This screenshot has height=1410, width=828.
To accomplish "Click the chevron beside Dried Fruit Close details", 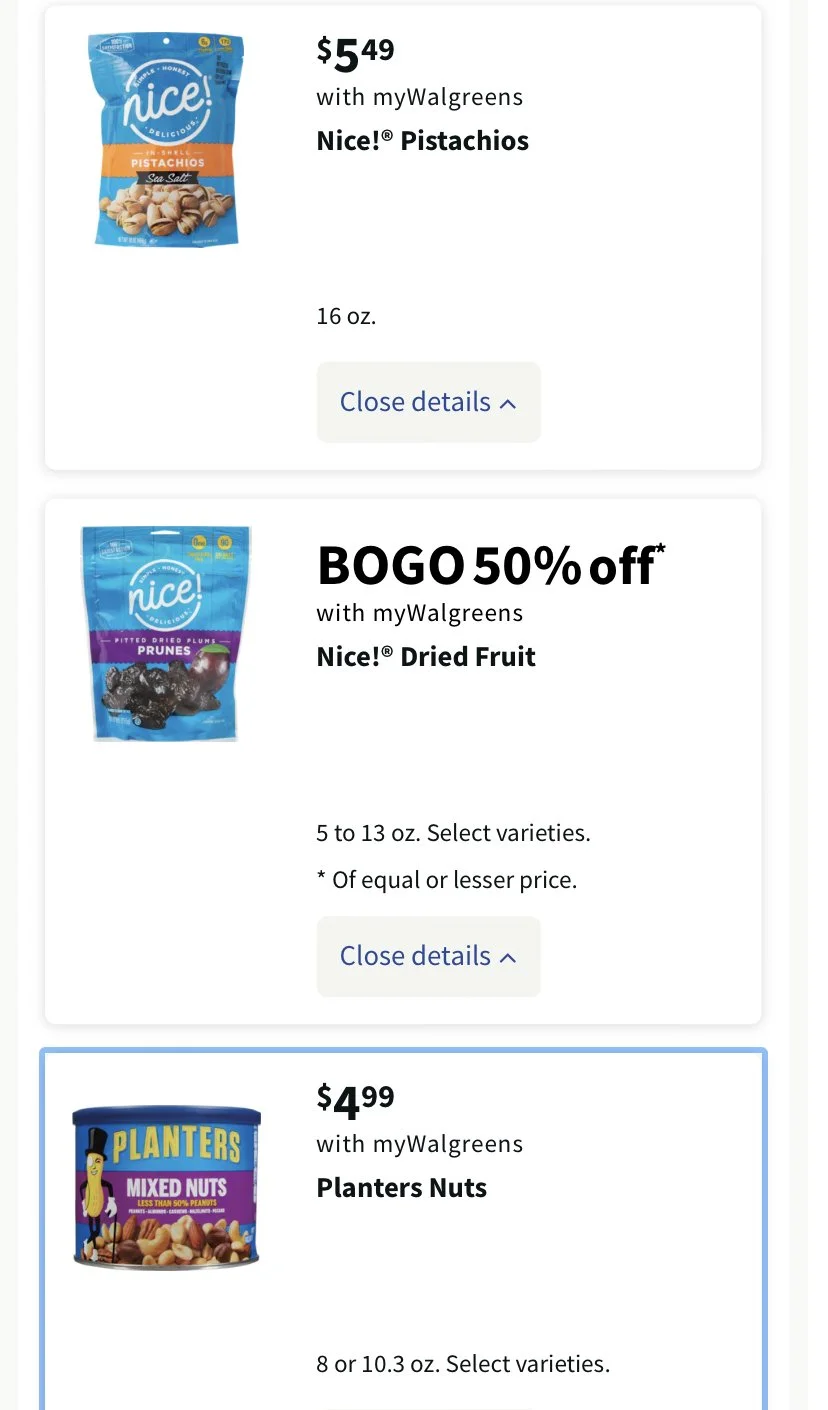I will point(508,958).
